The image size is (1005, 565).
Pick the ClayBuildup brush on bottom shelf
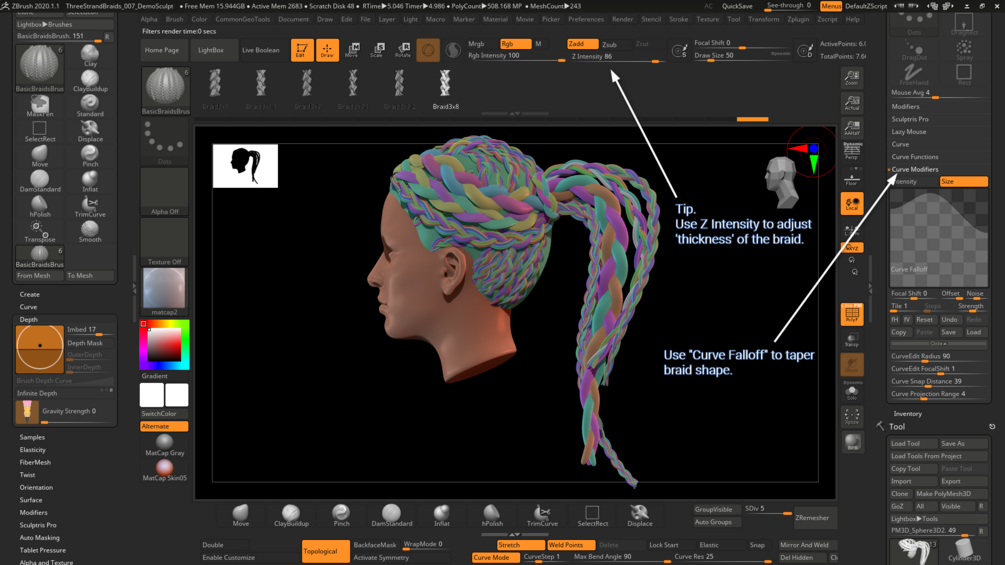291,515
